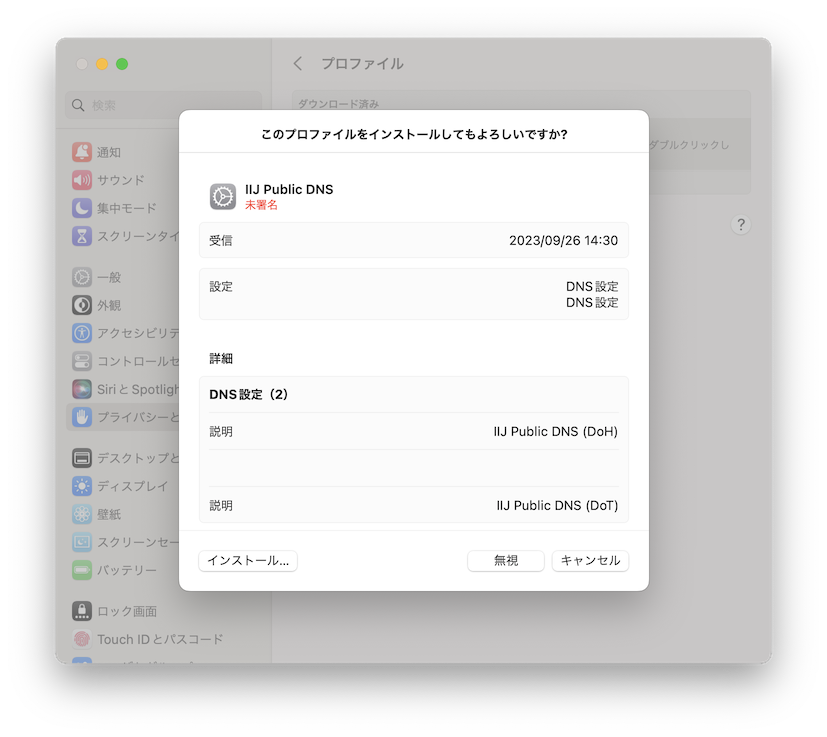827x737 pixels.
Task: Click the Screen Saver icon
Action: click(x=82, y=542)
